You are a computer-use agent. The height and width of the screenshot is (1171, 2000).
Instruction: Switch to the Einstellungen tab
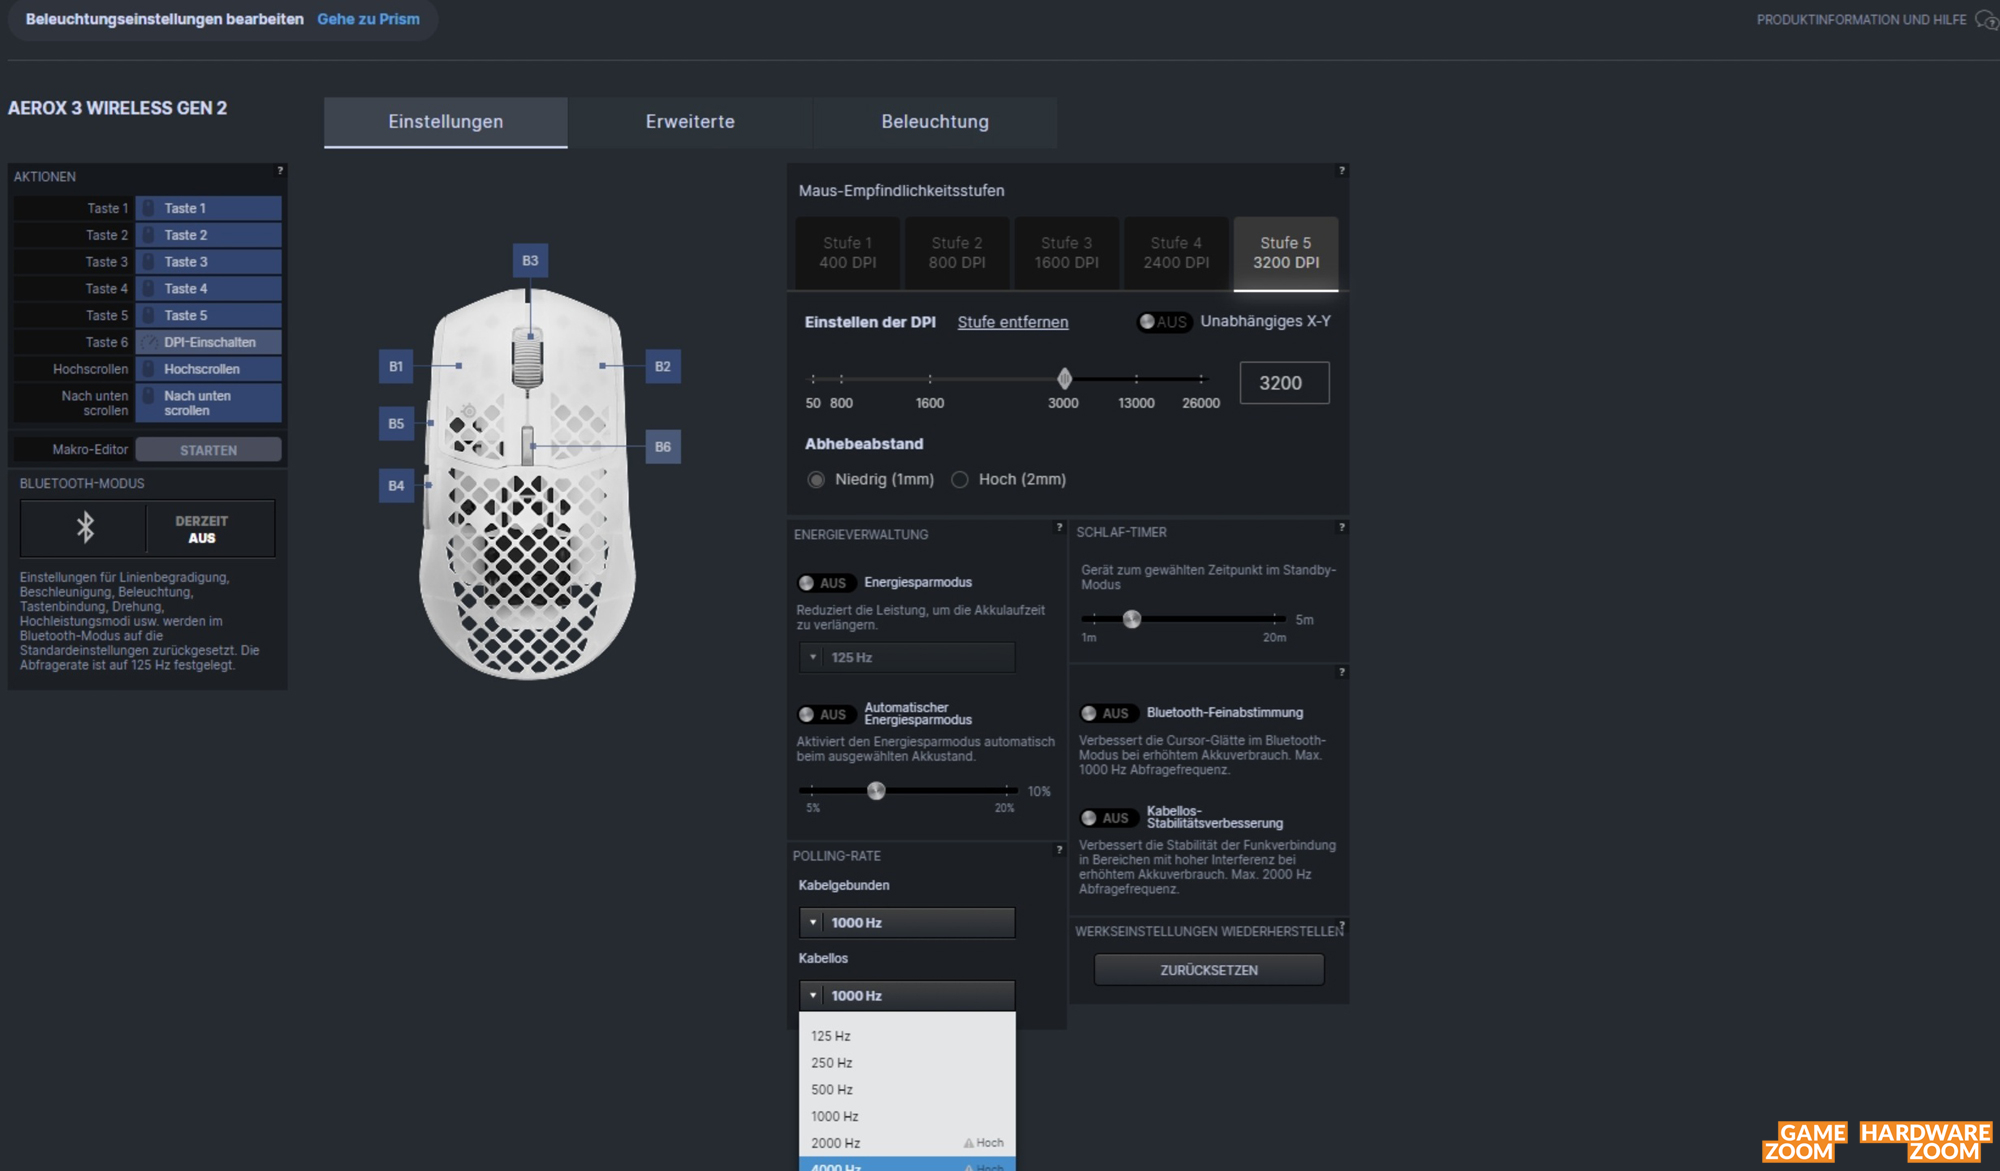446,122
